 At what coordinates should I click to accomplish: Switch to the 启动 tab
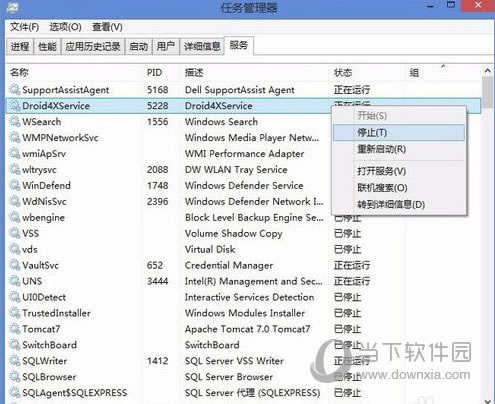coord(138,46)
